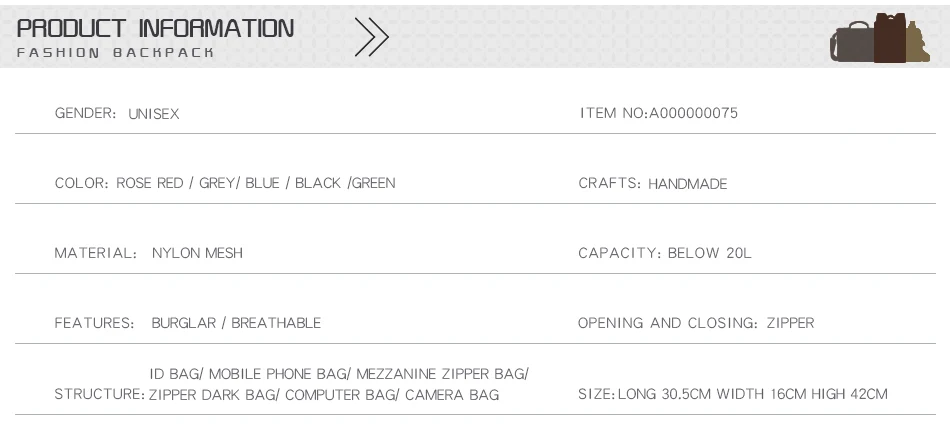This screenshot has width=950, height=427.
Task: Click the brown backpack in bags image
Action: (889, 38)
